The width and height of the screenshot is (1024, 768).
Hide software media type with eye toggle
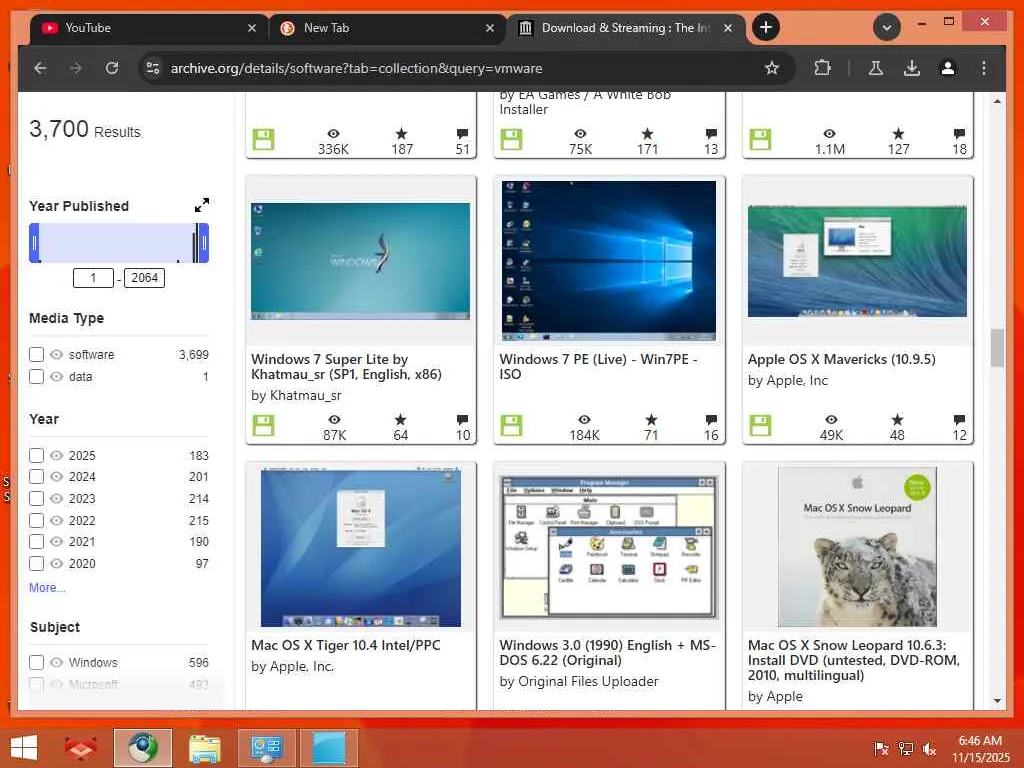coord(57,355)
